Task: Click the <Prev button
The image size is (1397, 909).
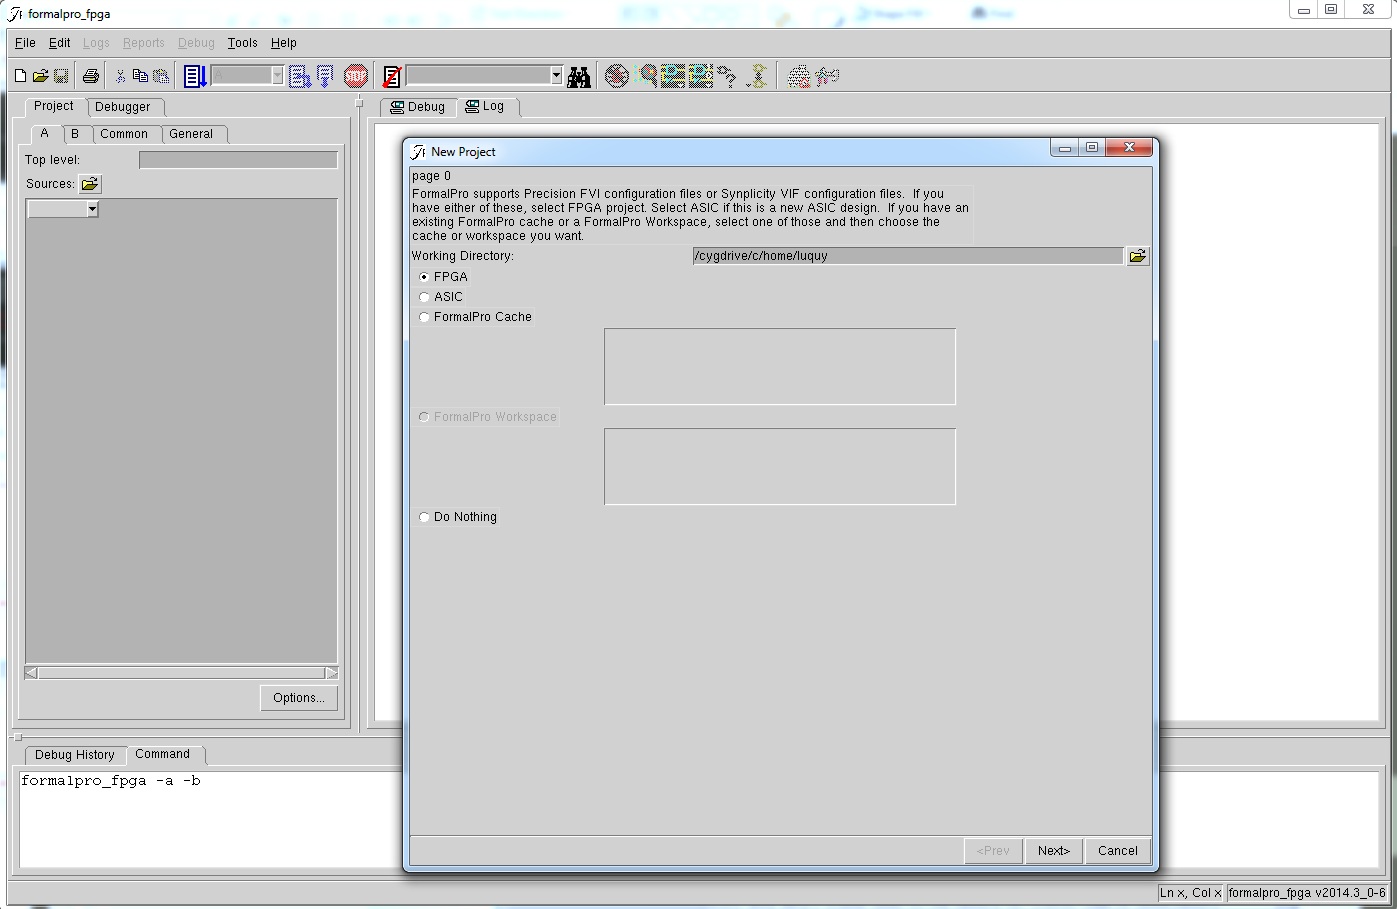Action: pyautogui.click(x=993, y=851)
